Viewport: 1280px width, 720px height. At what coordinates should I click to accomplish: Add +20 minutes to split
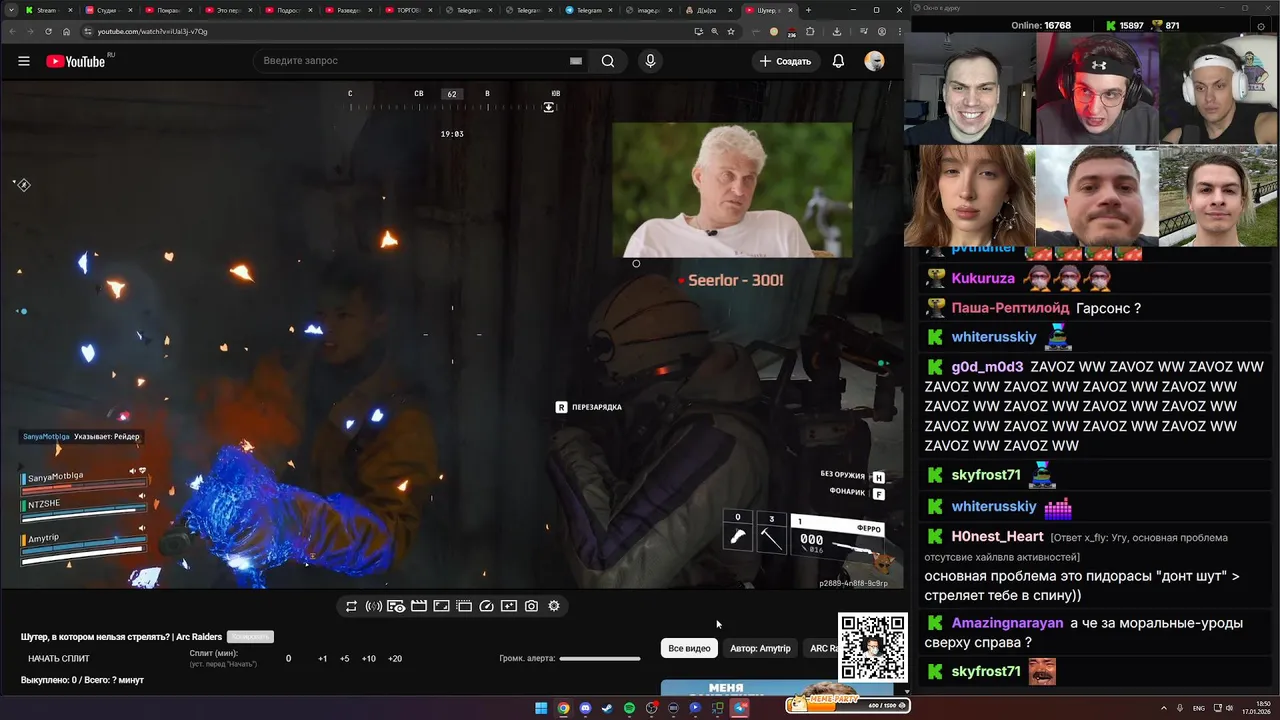395,658
